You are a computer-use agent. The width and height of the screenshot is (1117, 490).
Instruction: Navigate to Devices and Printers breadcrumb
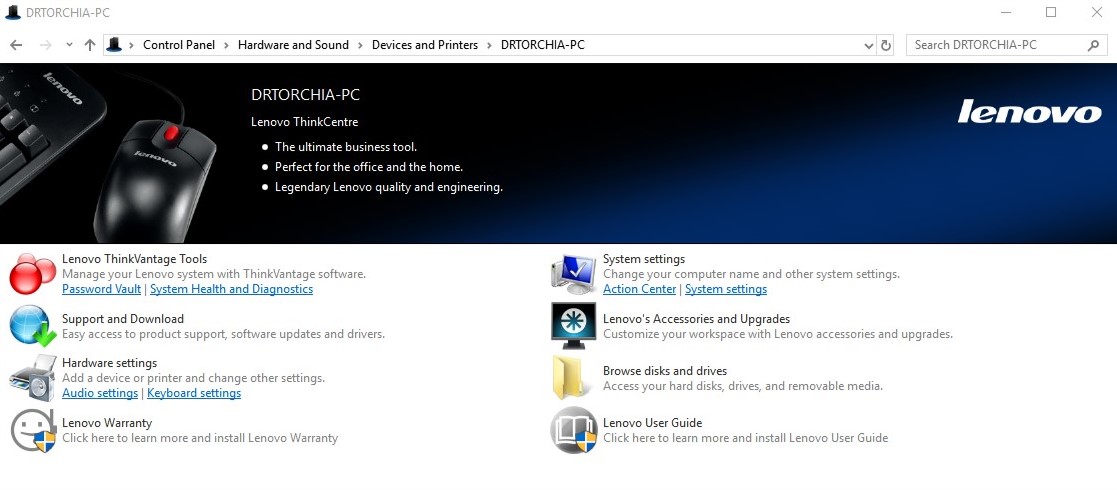click(425, 45)
